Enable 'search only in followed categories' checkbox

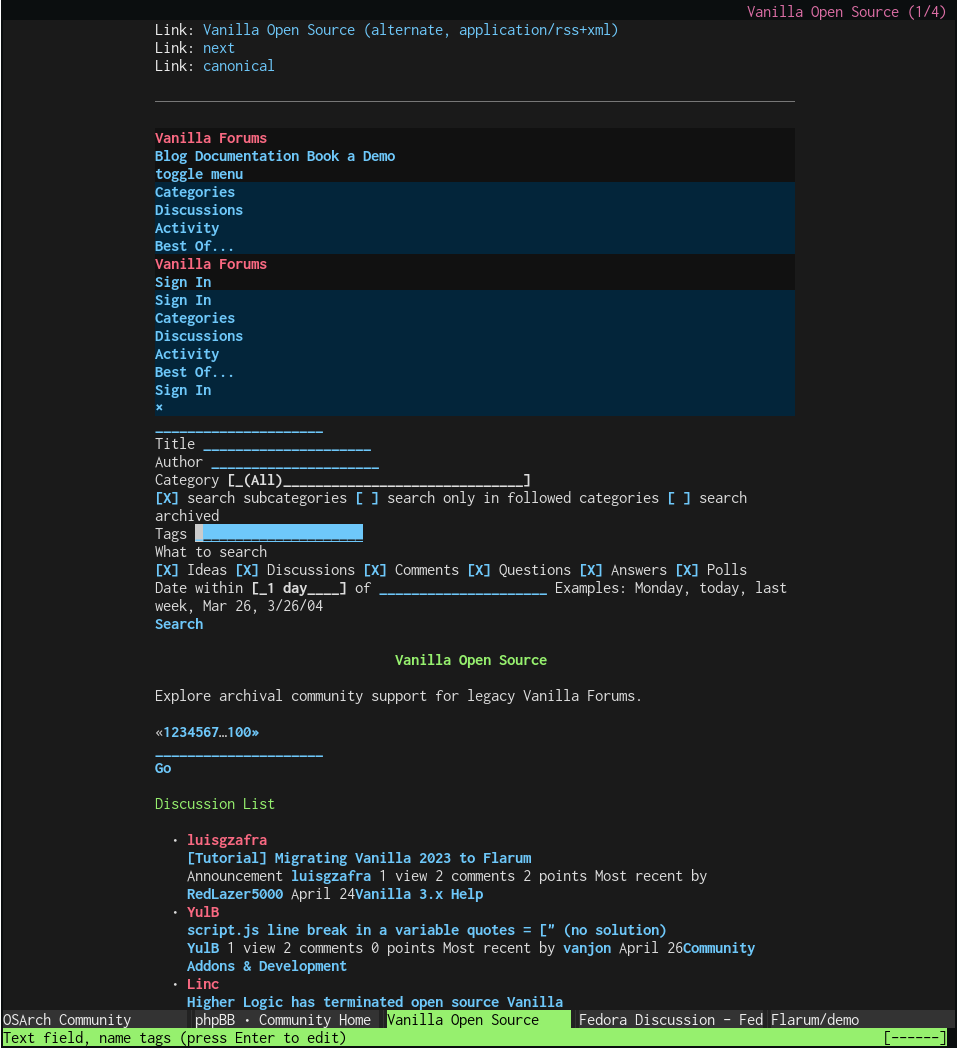pyautogui.click(x=367, y=498)
